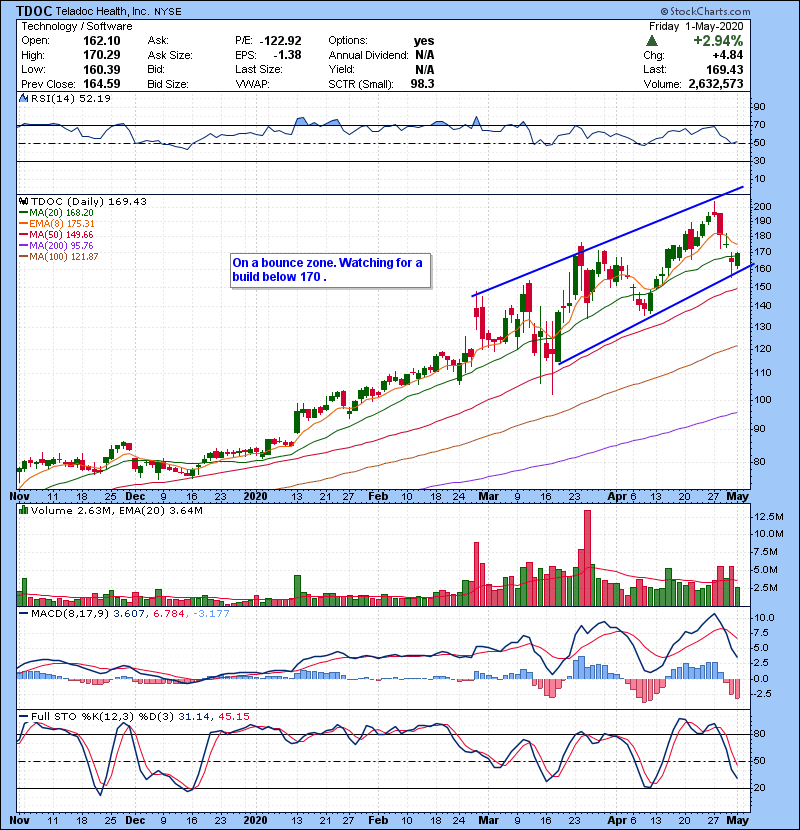This screenshot has width=800, height=830.
Task: Click the stochastic %D value 45.15
Action: [233, 717]
